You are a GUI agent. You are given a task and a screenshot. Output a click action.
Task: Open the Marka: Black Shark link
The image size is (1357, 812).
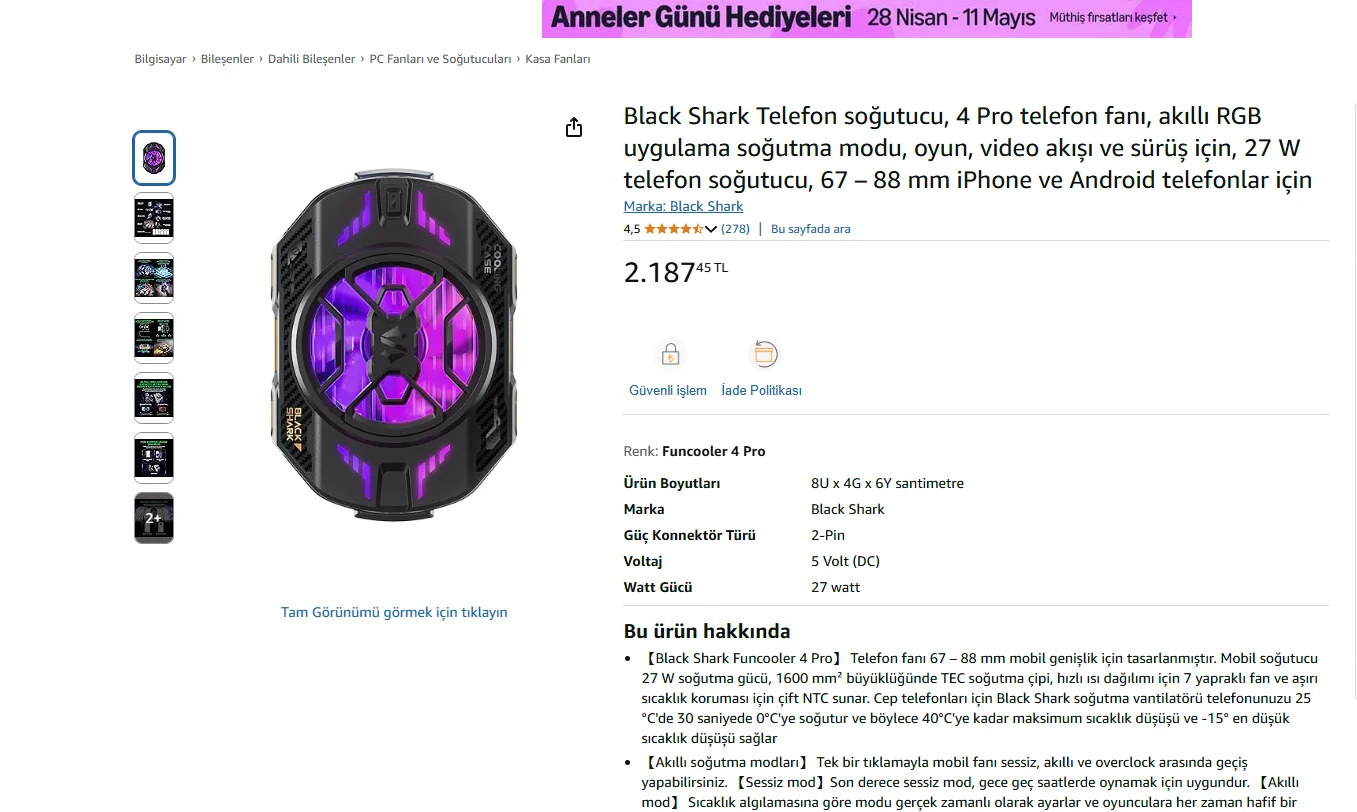pos(683,206)
